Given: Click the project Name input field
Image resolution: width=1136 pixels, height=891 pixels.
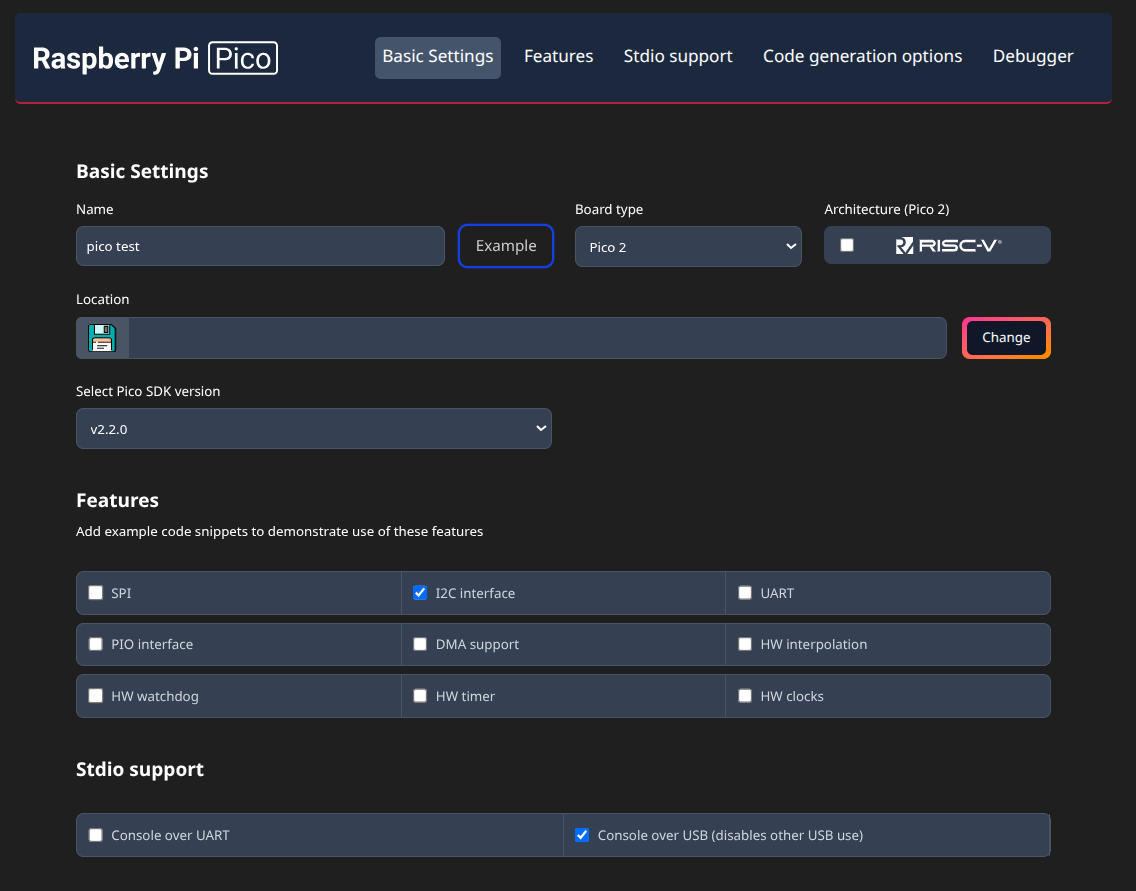Looking at the screenshot, I should (x=260, y=246).
